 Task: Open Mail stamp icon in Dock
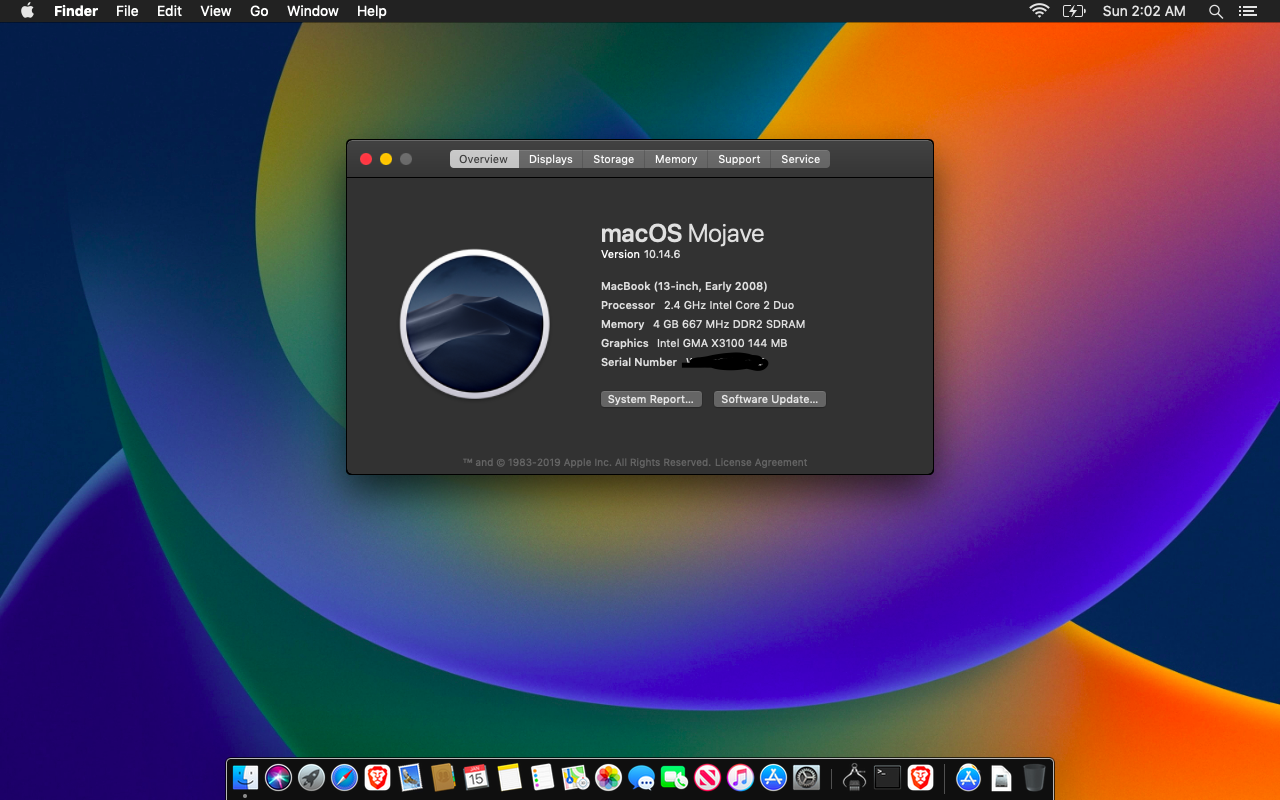coord(410,777)
